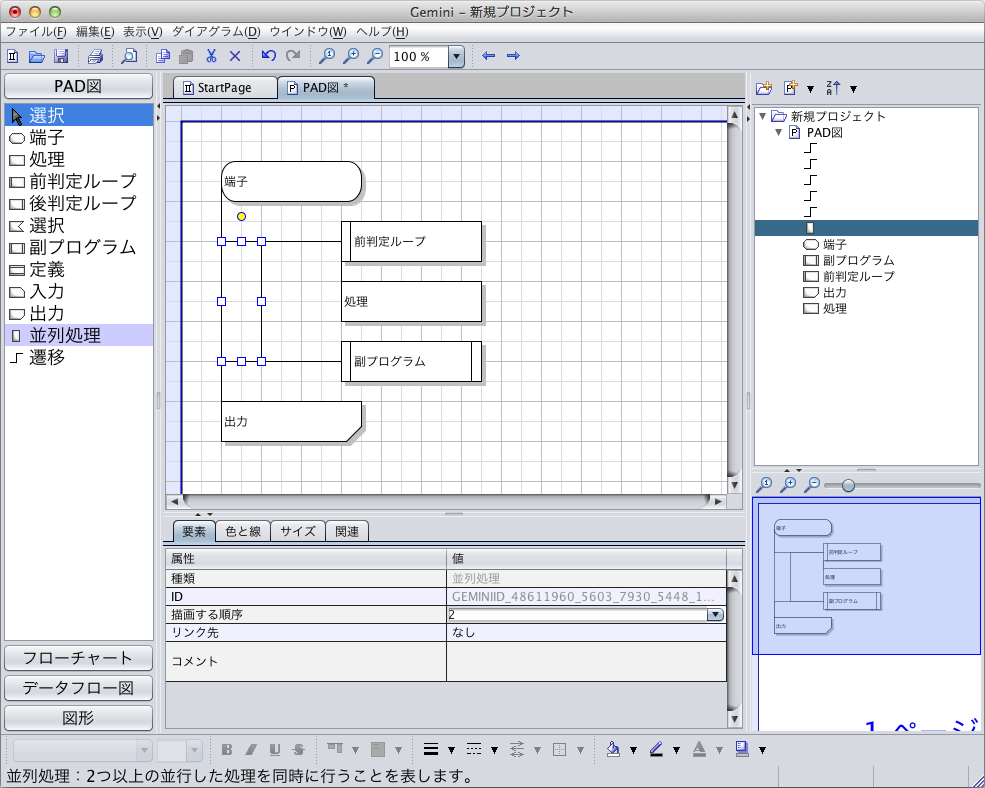Zoom in using main toolbar magnifier plus

[x=351, y=56]
